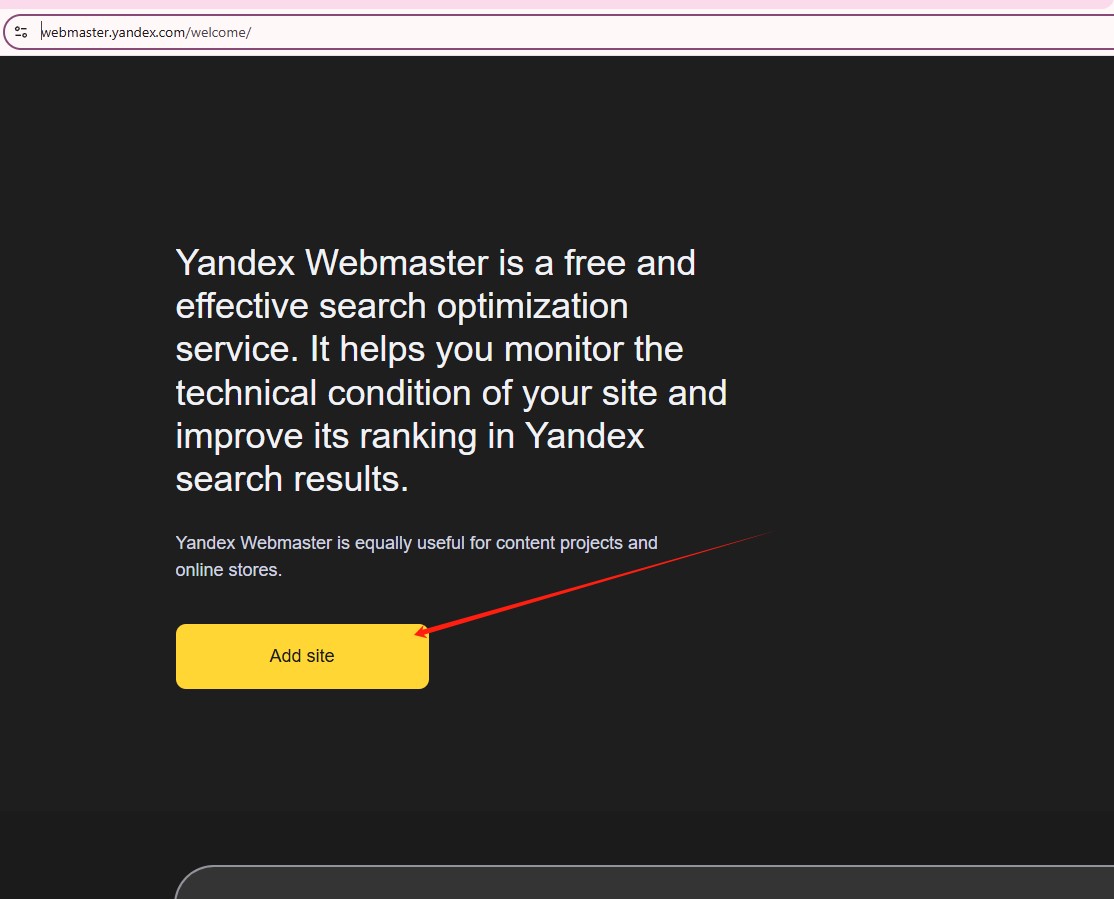Click the 'online stores.' text
The image size is (1114, 899).
pyautogui.click(x=229, y=570)
